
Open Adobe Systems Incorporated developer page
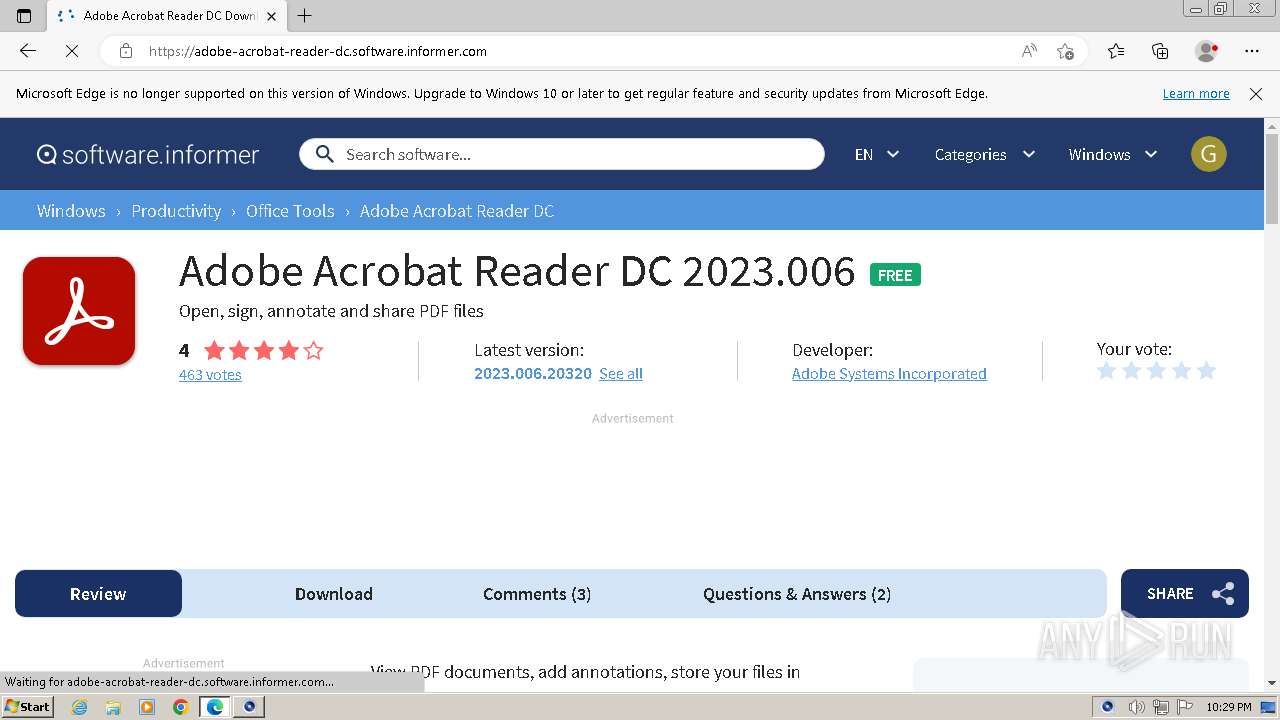(889, 374)
